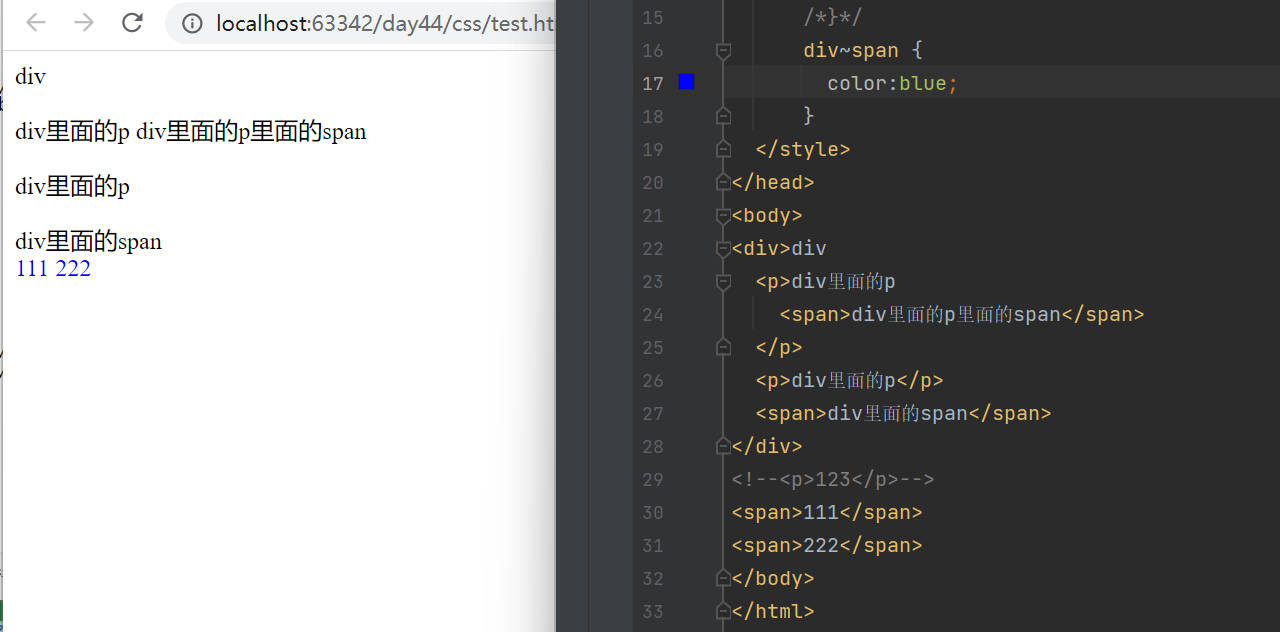This screenshot has height=632, width=1280.
Task: Collapse the <p> block on line 23
Action: click(x=723, y=281)
